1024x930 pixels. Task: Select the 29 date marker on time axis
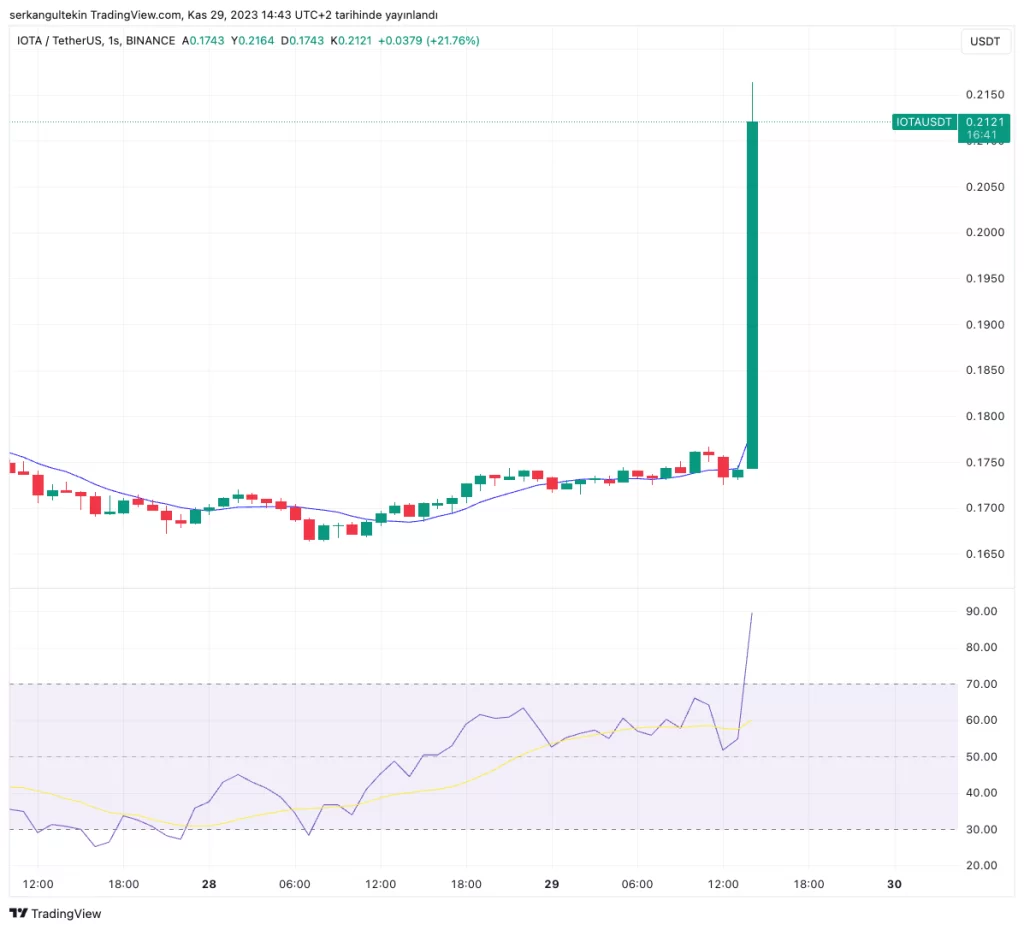(552, 884)
